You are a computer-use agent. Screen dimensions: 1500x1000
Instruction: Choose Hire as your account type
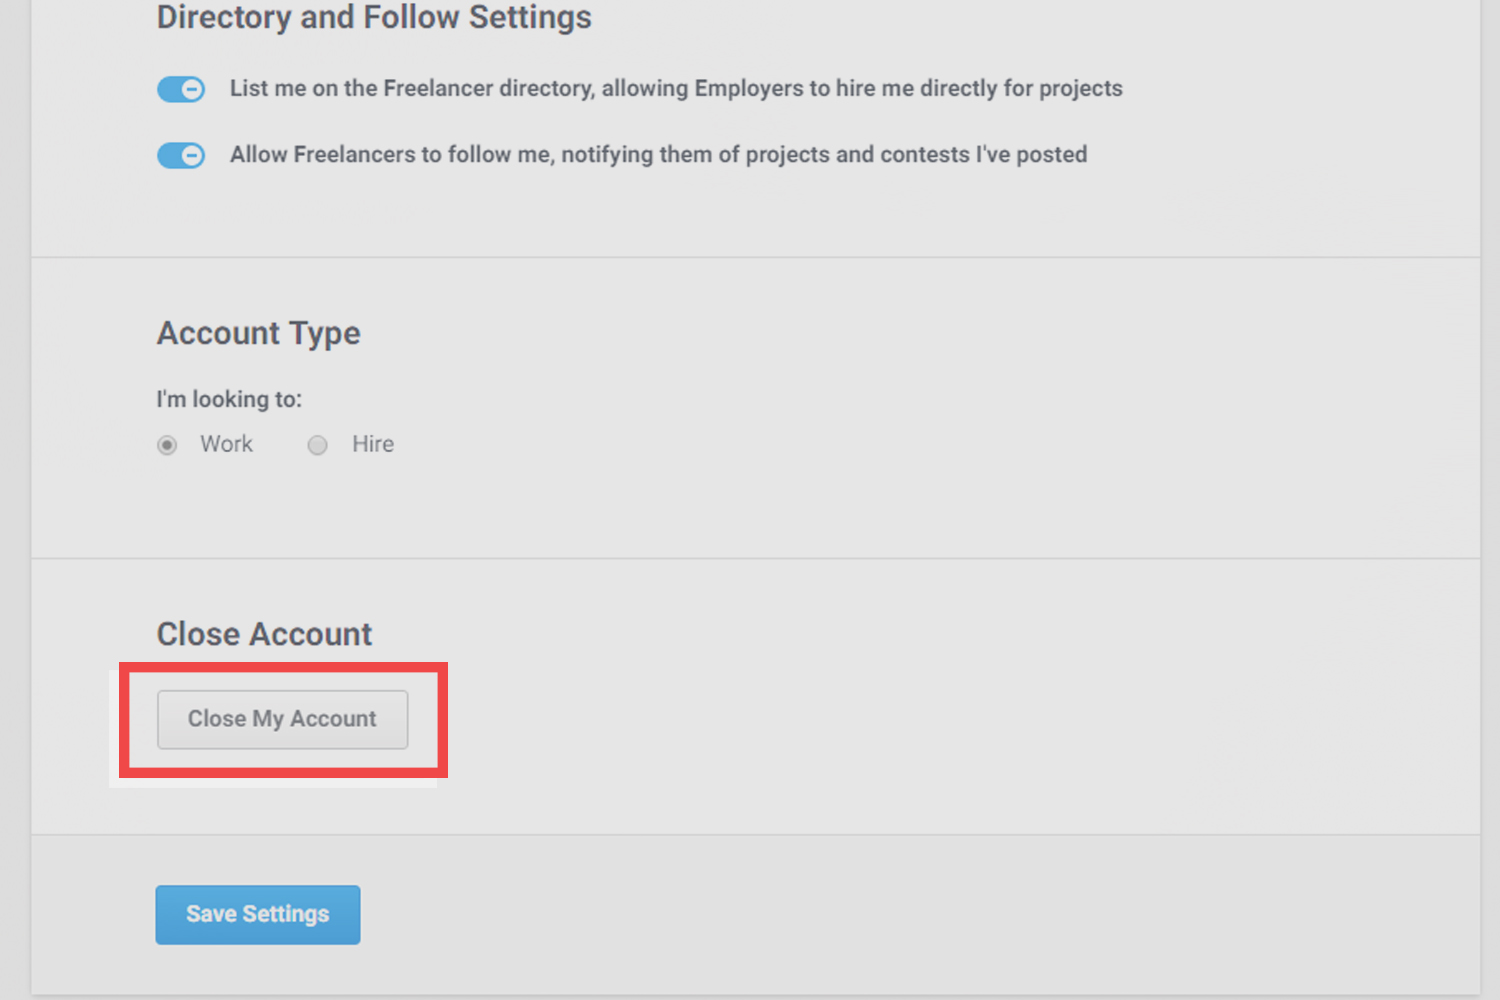317,445
